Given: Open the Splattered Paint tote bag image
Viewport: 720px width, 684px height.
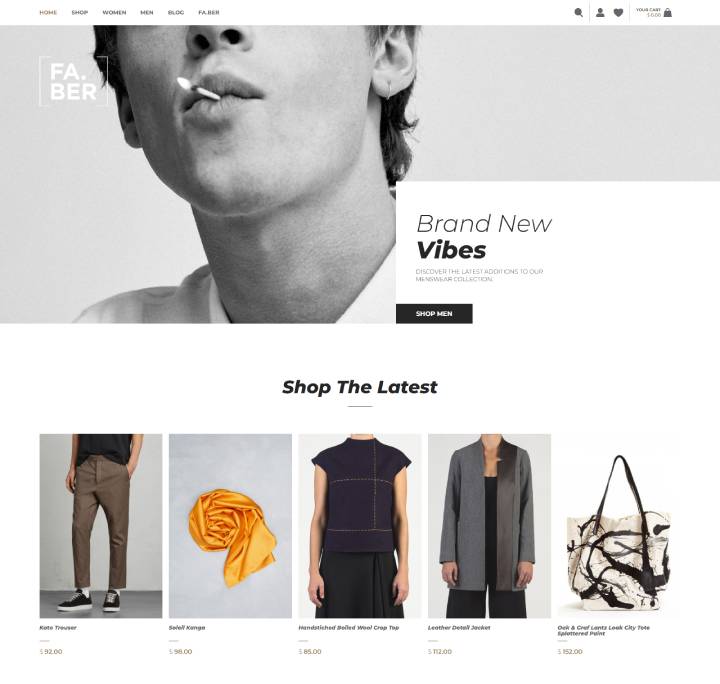Looking at the screenshot, I should tap(619, 526).
